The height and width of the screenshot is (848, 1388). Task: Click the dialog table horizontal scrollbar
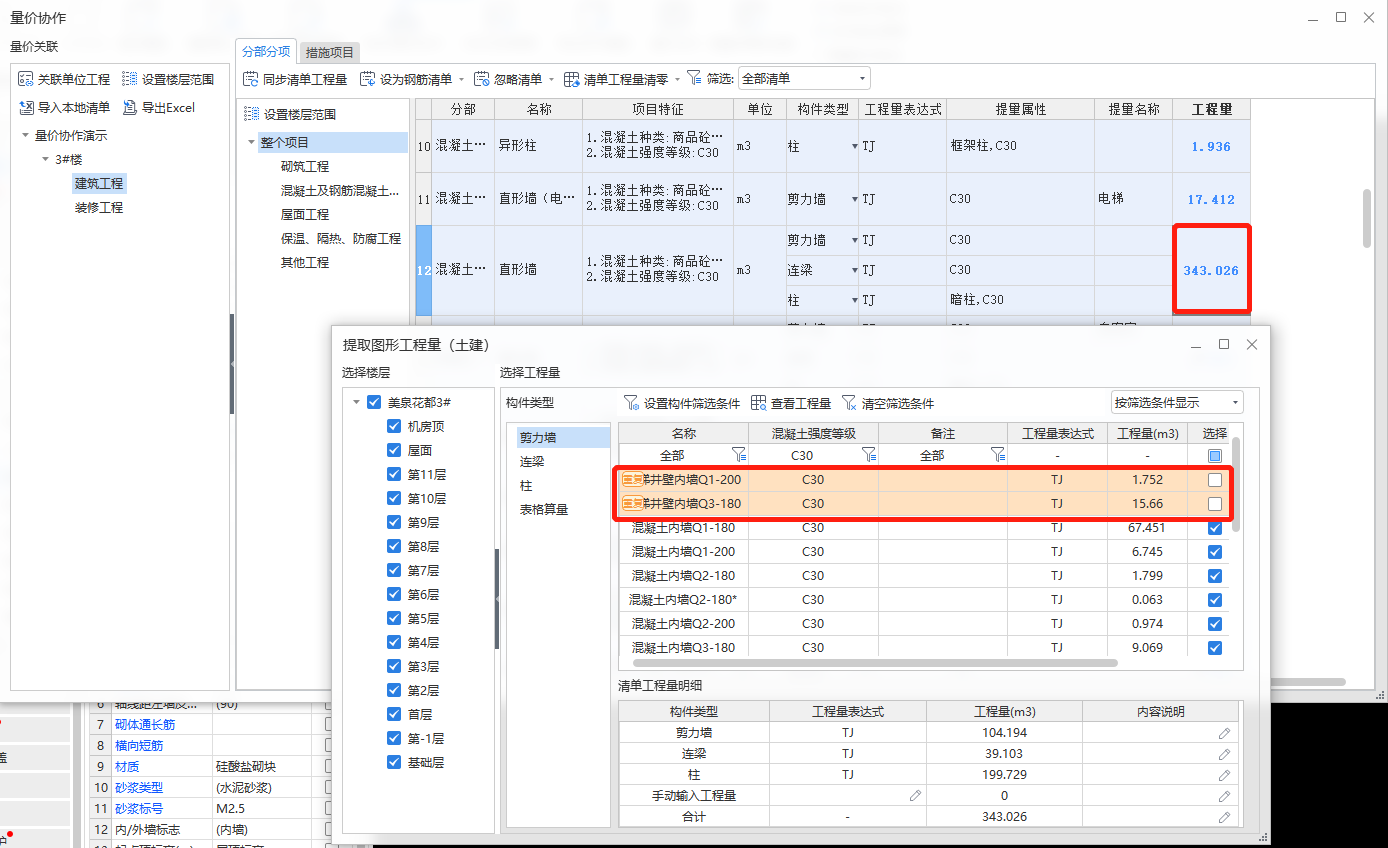tap(875, 662)
